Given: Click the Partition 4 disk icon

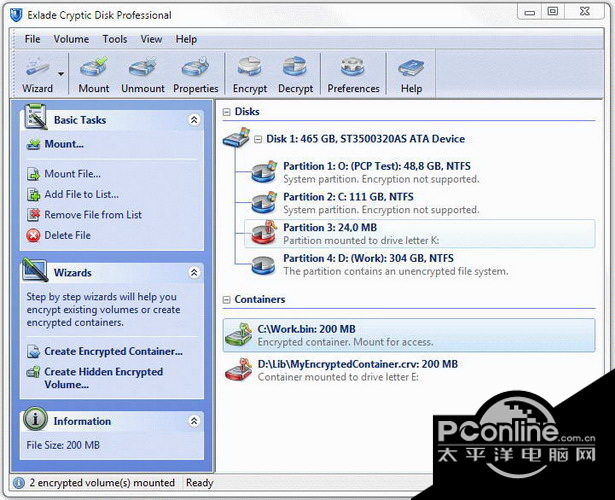Looking at the screenshot, I should 264,265.
